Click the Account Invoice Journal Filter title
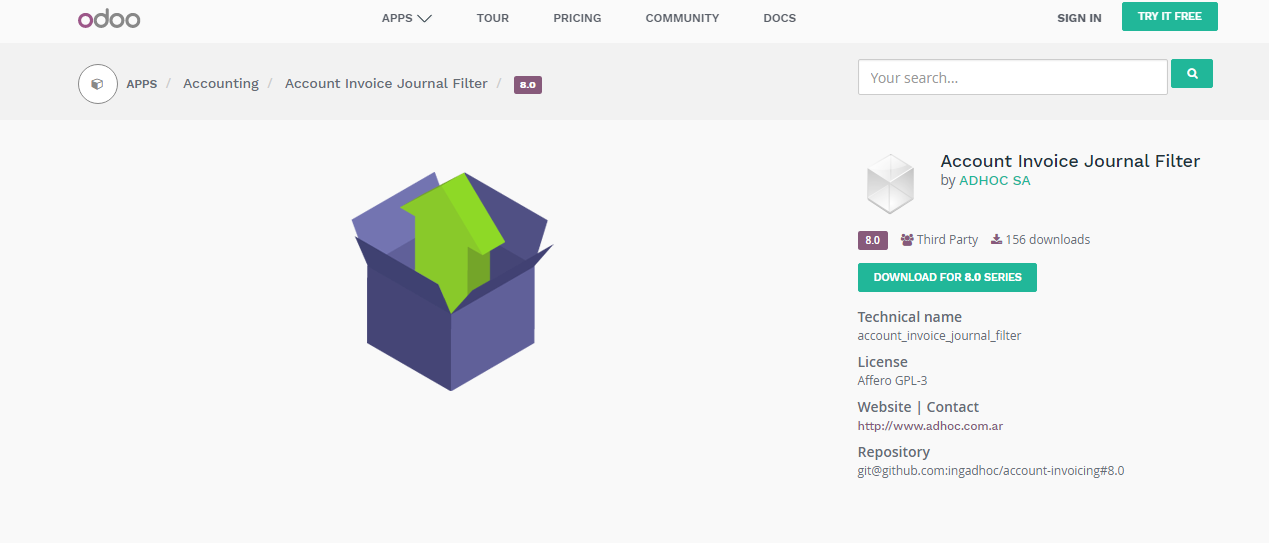1269x543 pixels. [x=1070, y=161]
